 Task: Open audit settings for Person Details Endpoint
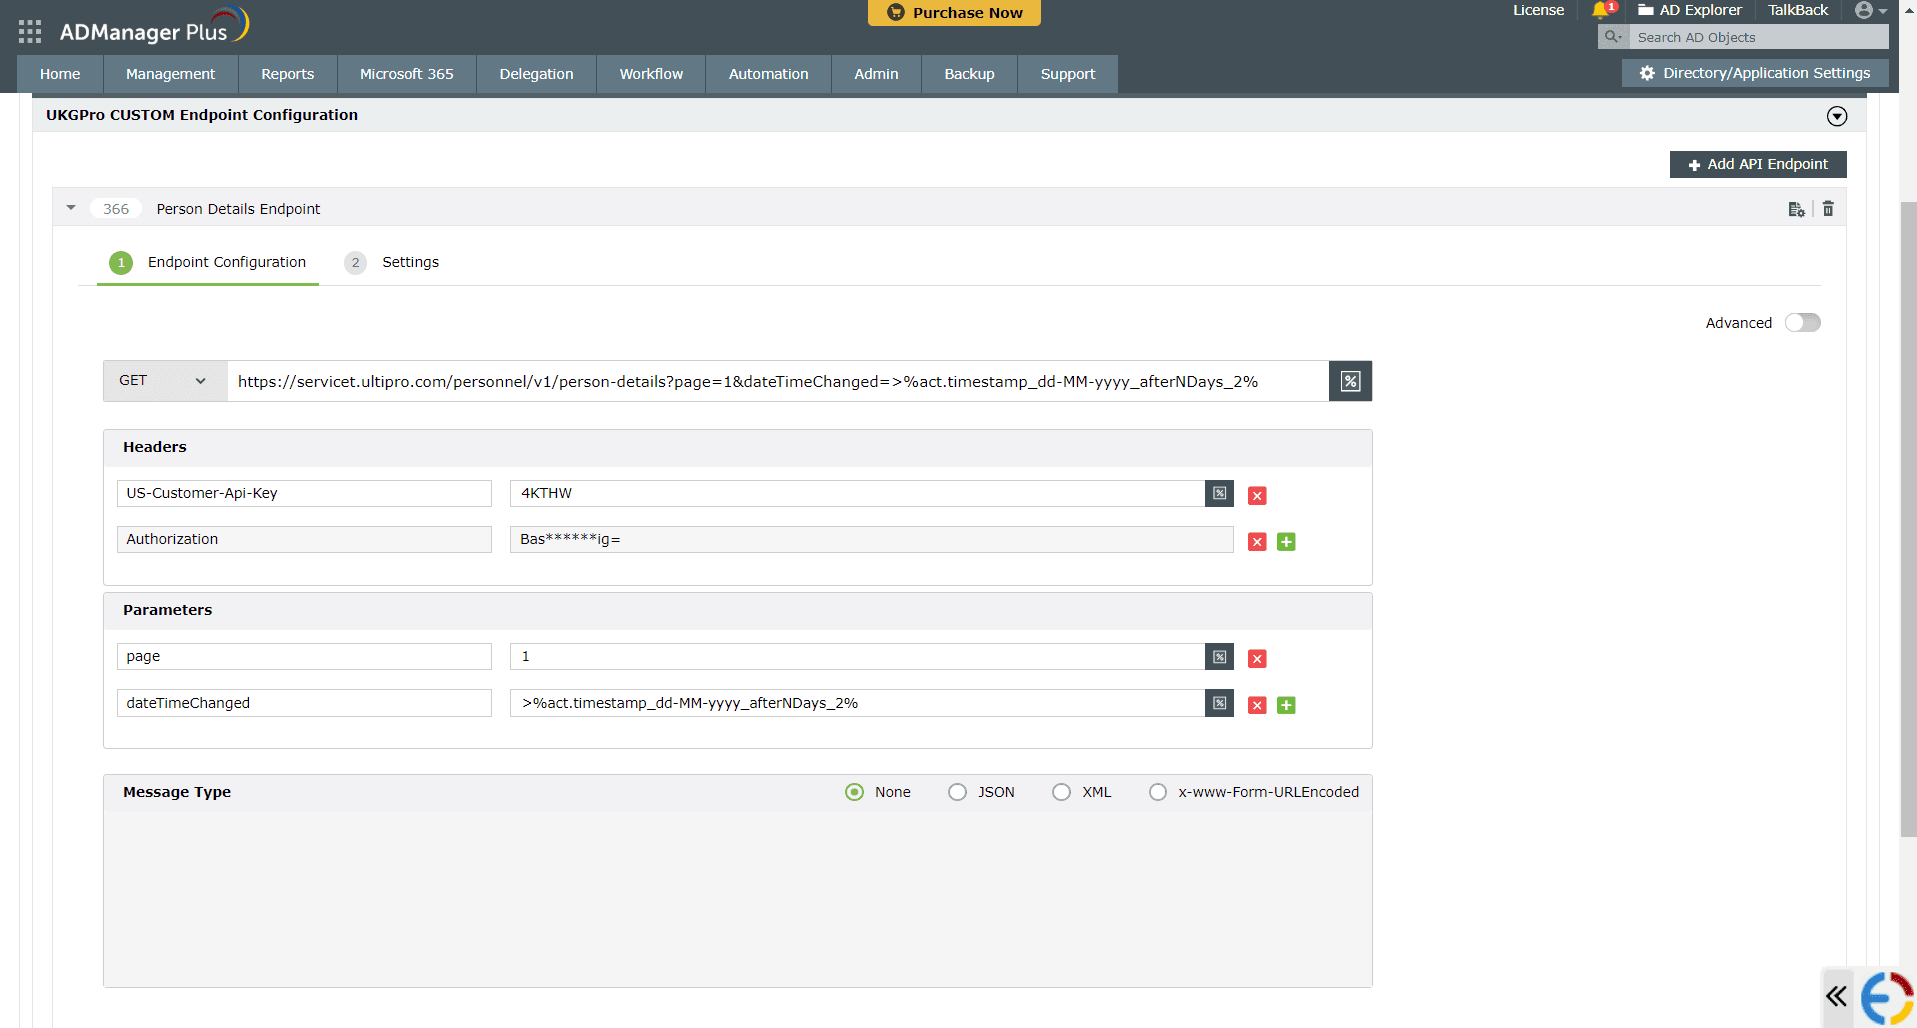[x=1796, y=209]
